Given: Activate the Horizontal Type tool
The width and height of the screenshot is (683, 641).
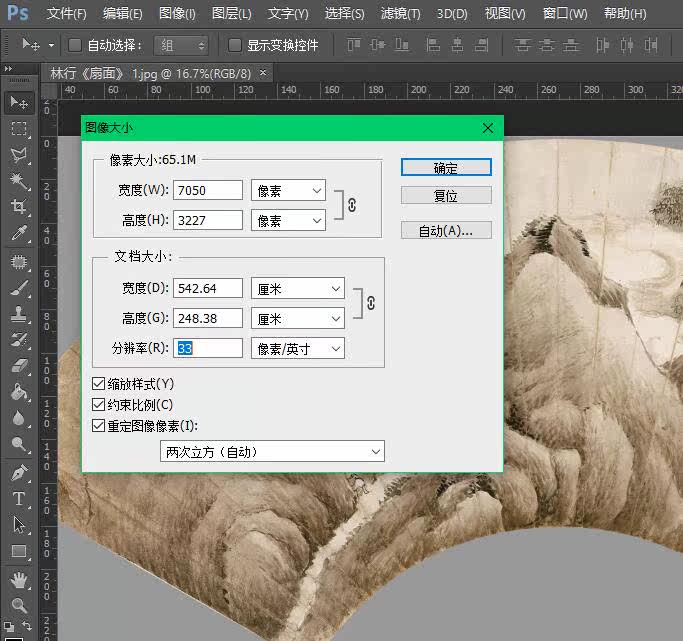Looking at the screenshot, I should click(19, 499).
